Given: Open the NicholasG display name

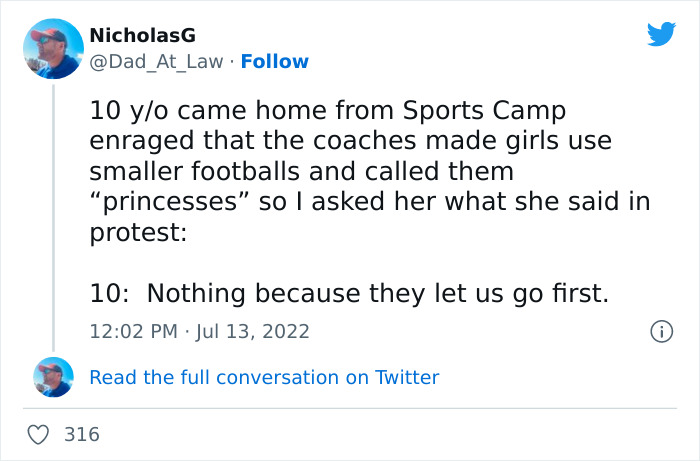Looking at the screenshot, I should pyautogui.click(x=142, y=36).
